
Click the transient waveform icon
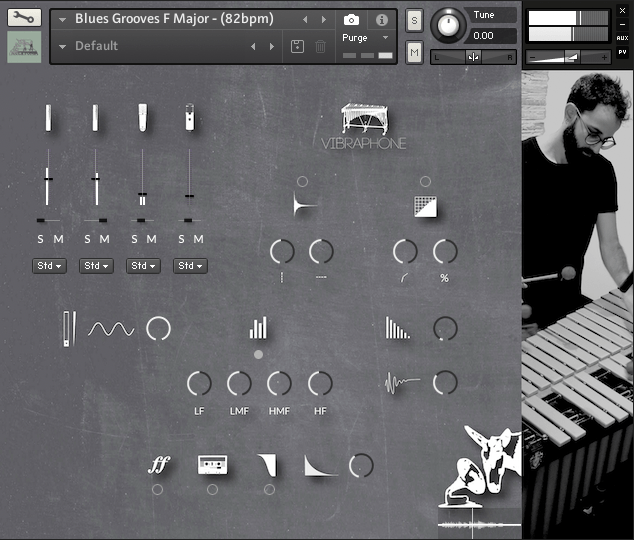tap(402, 382)
